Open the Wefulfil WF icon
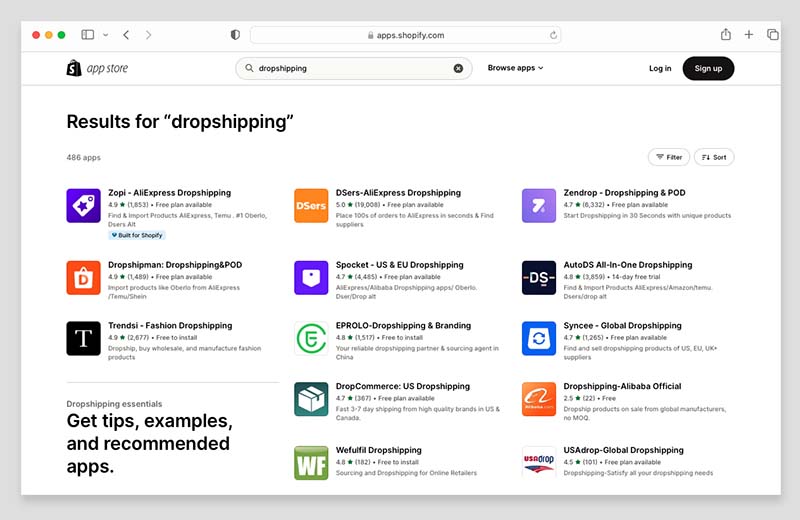The height and width of the screenshot is (520, 800). 311,463
